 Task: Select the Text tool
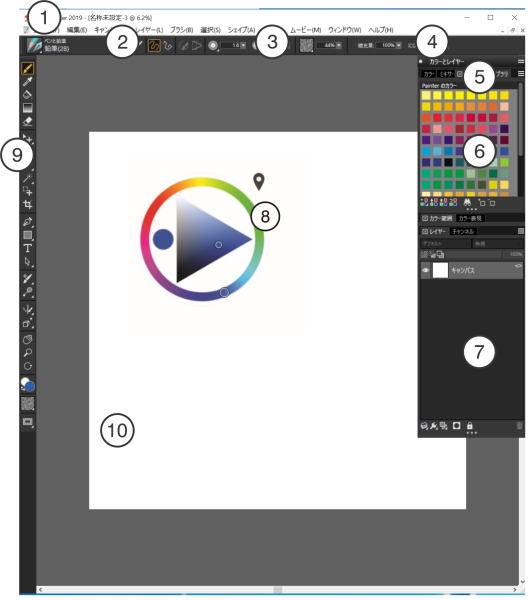point(28,248)
